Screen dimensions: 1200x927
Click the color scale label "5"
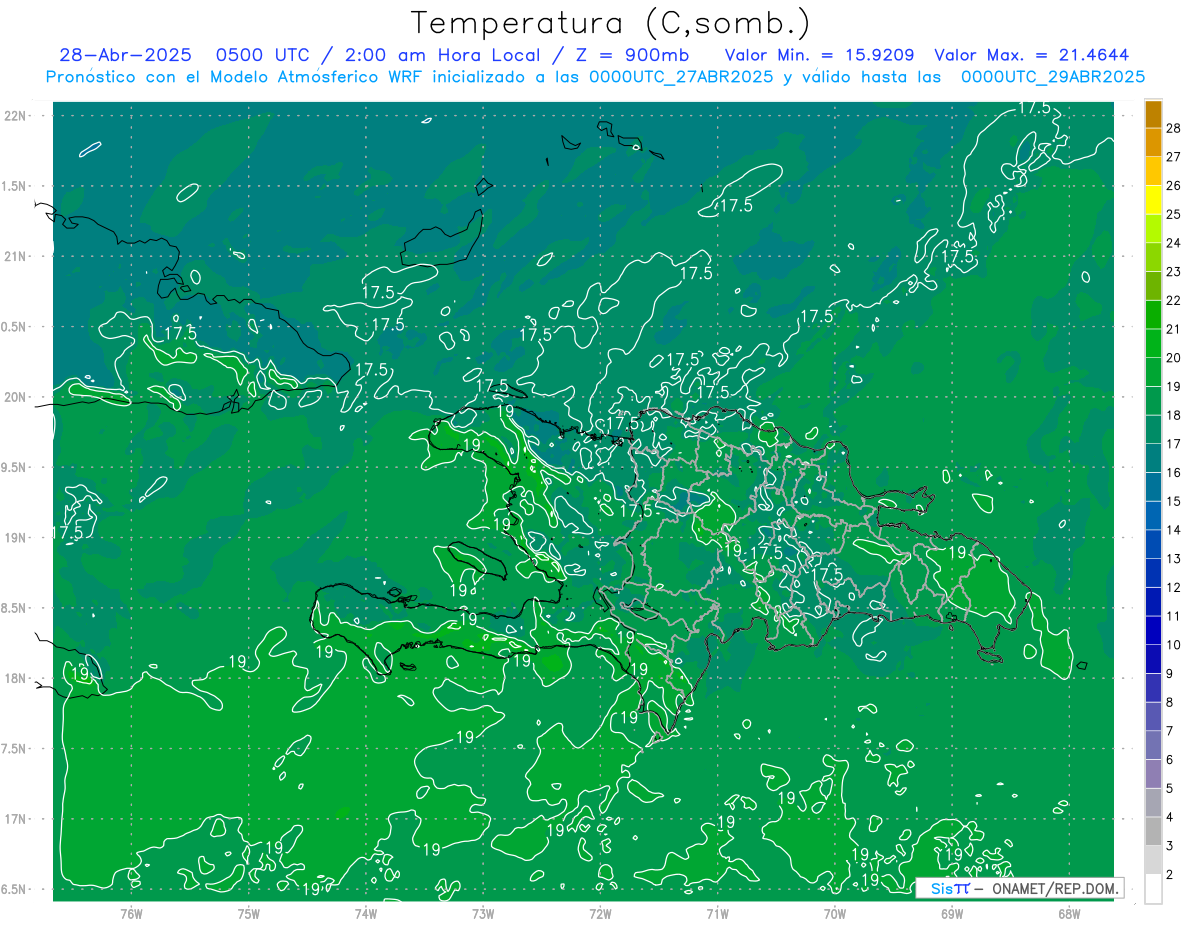pos(1170,788)
